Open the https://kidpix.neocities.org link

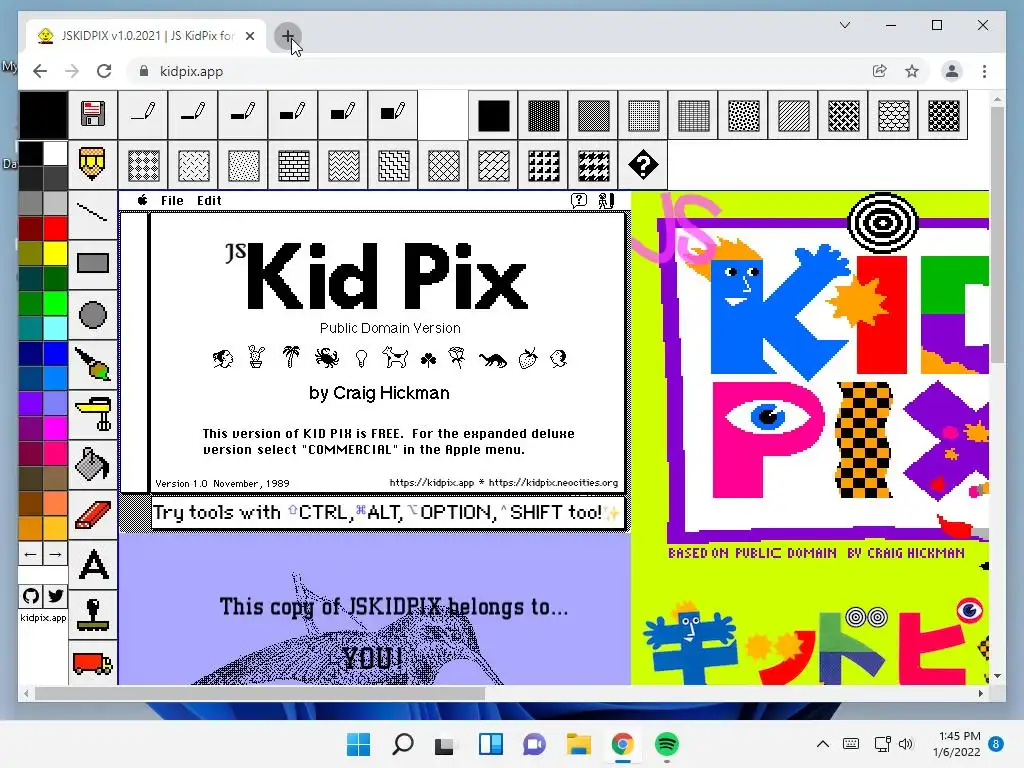pyautogui.click(x=553, y=483)
